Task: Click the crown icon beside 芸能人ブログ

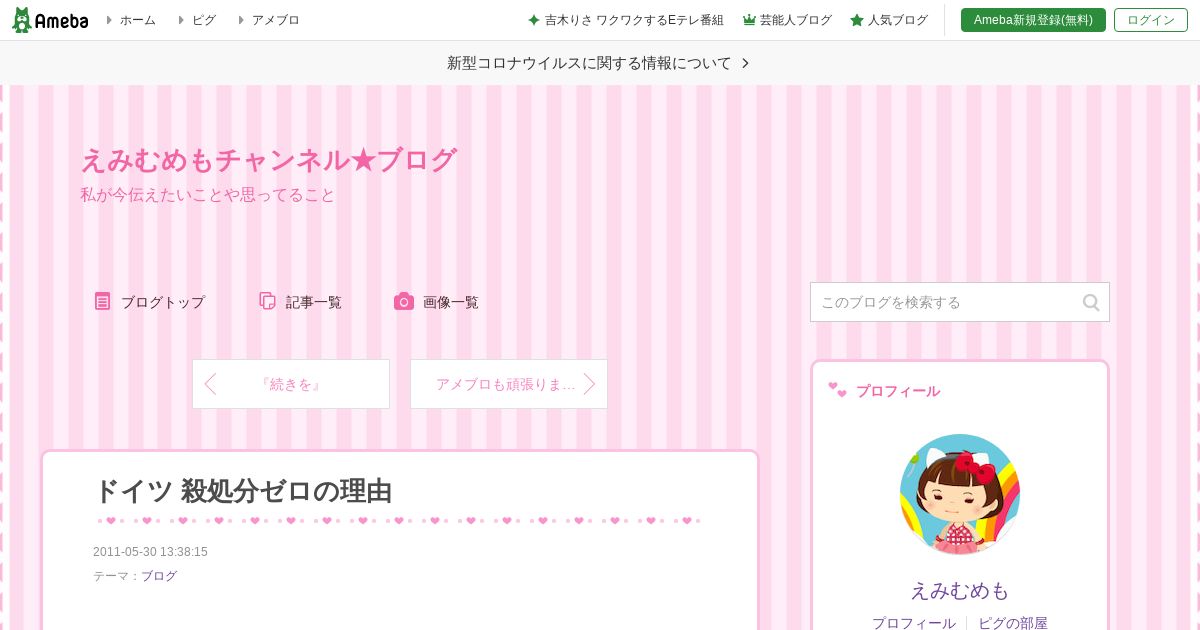Action: point(749,20)
